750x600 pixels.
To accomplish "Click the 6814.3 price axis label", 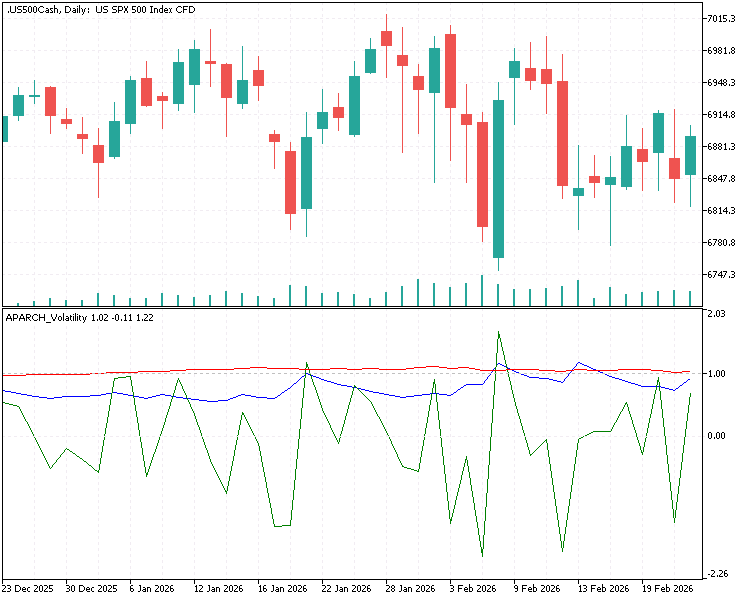I will [x=721, y=211].
